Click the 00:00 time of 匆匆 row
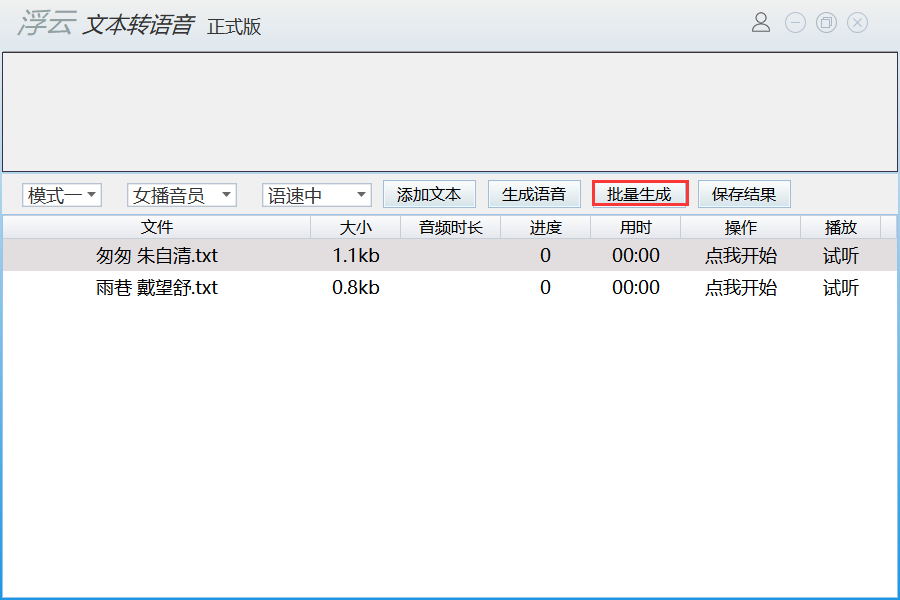 tap(635, 256)
